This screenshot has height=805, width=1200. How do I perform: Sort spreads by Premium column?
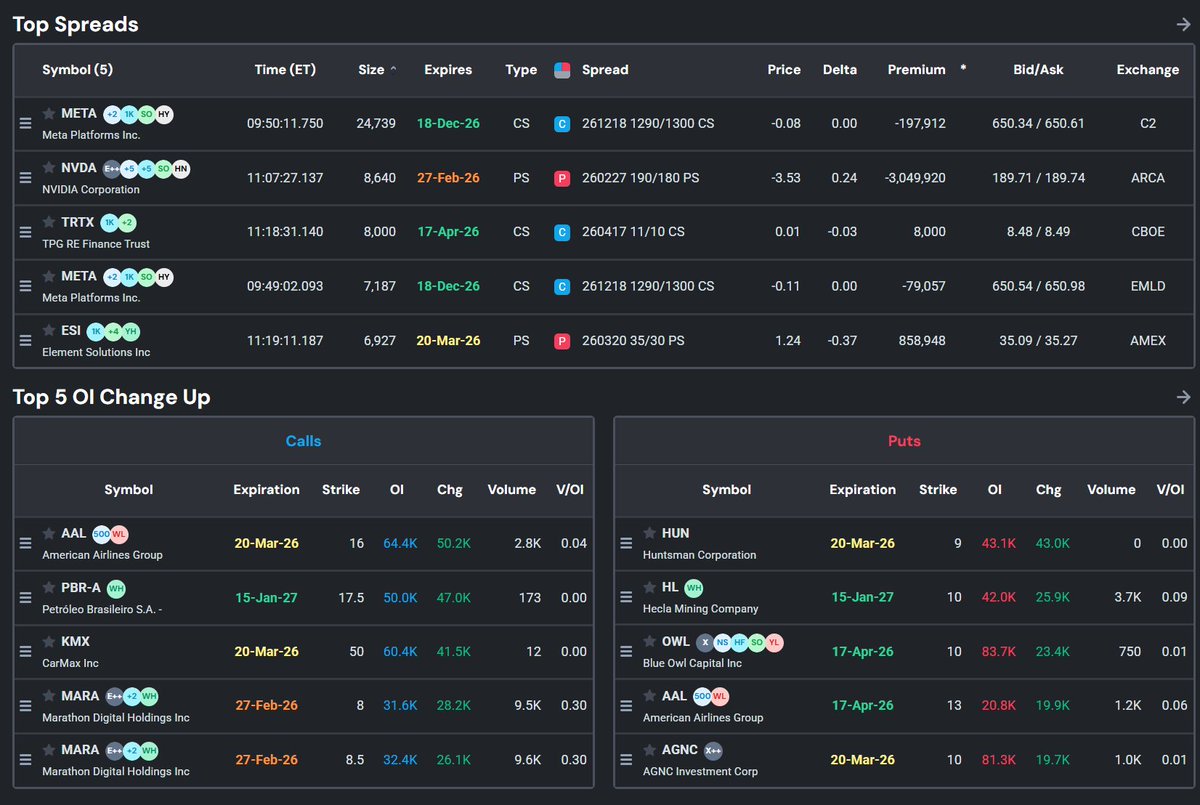point(916,70)
